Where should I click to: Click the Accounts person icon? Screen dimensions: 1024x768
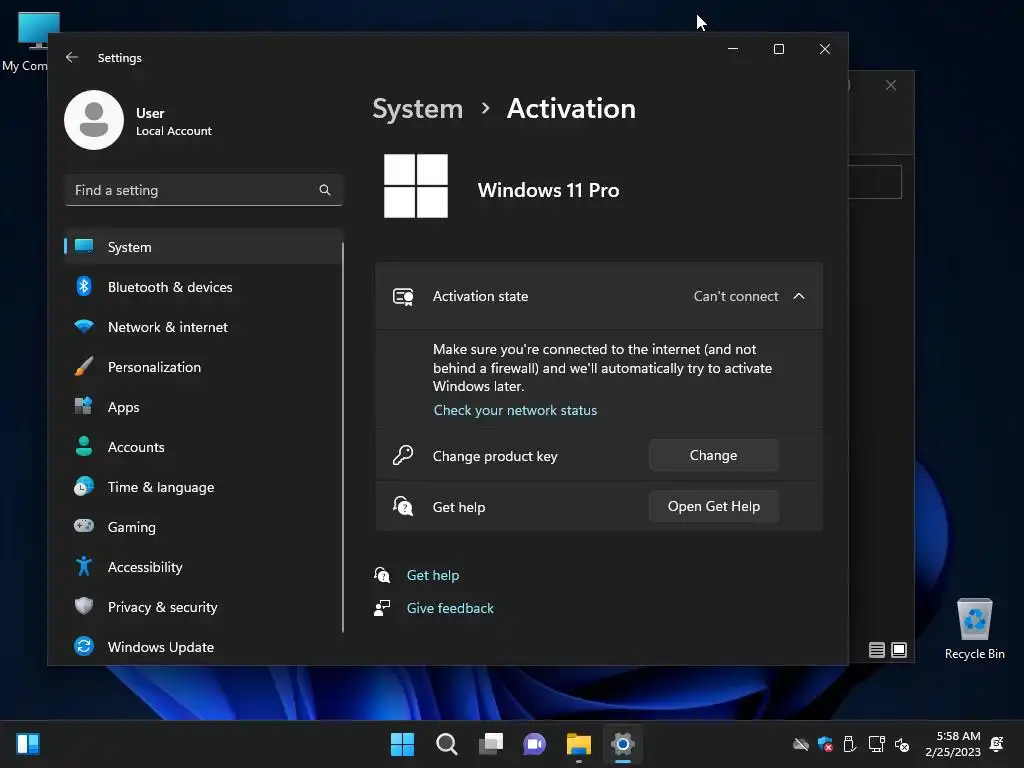coord(84,446)
